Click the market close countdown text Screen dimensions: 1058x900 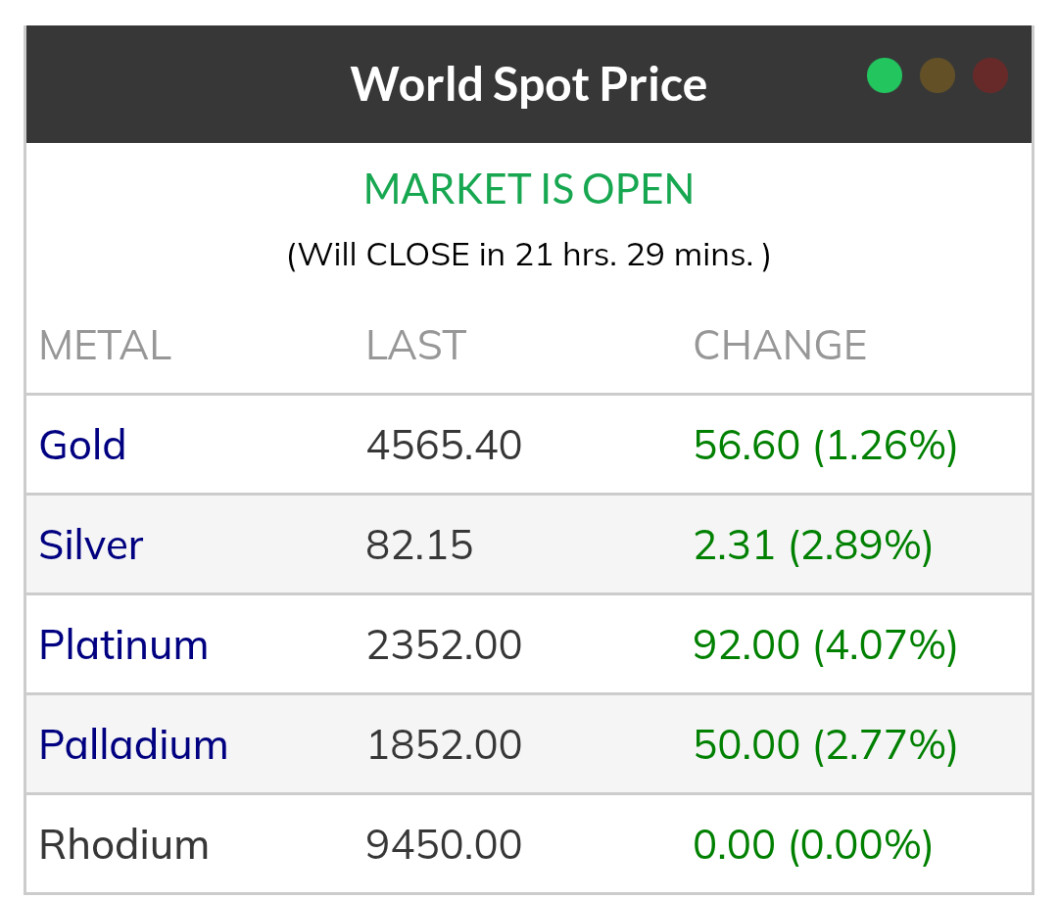point(529,255)
